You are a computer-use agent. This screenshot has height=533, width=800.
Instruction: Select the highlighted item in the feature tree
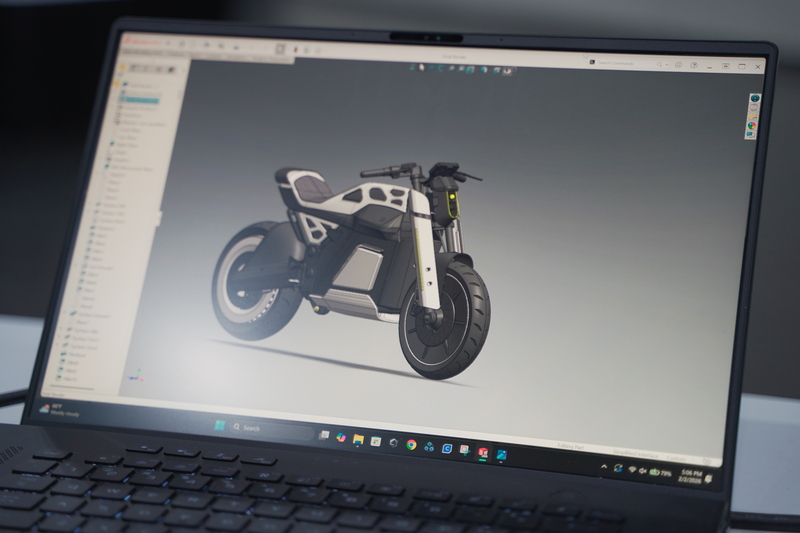(x=140, y=100)
